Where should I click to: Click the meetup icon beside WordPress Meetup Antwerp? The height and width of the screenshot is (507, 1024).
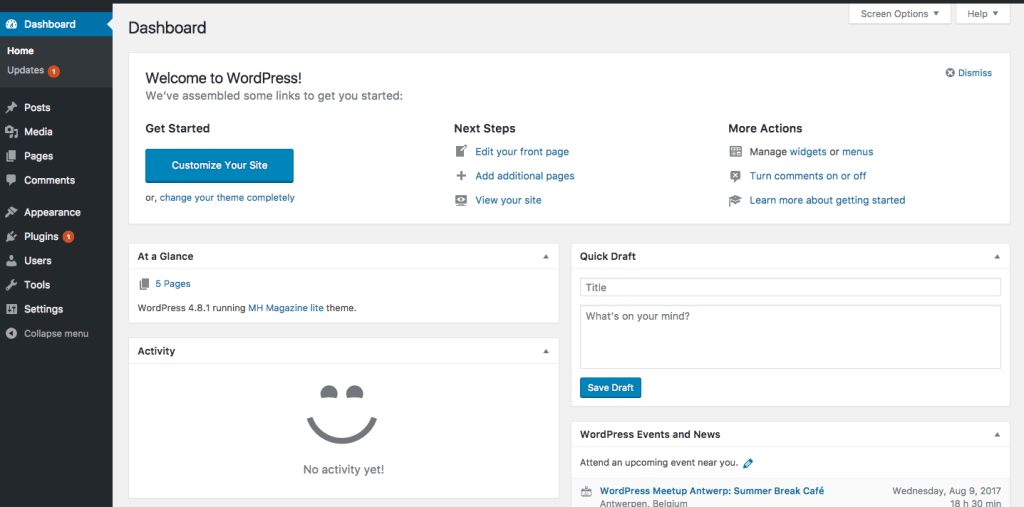point(586,491)
